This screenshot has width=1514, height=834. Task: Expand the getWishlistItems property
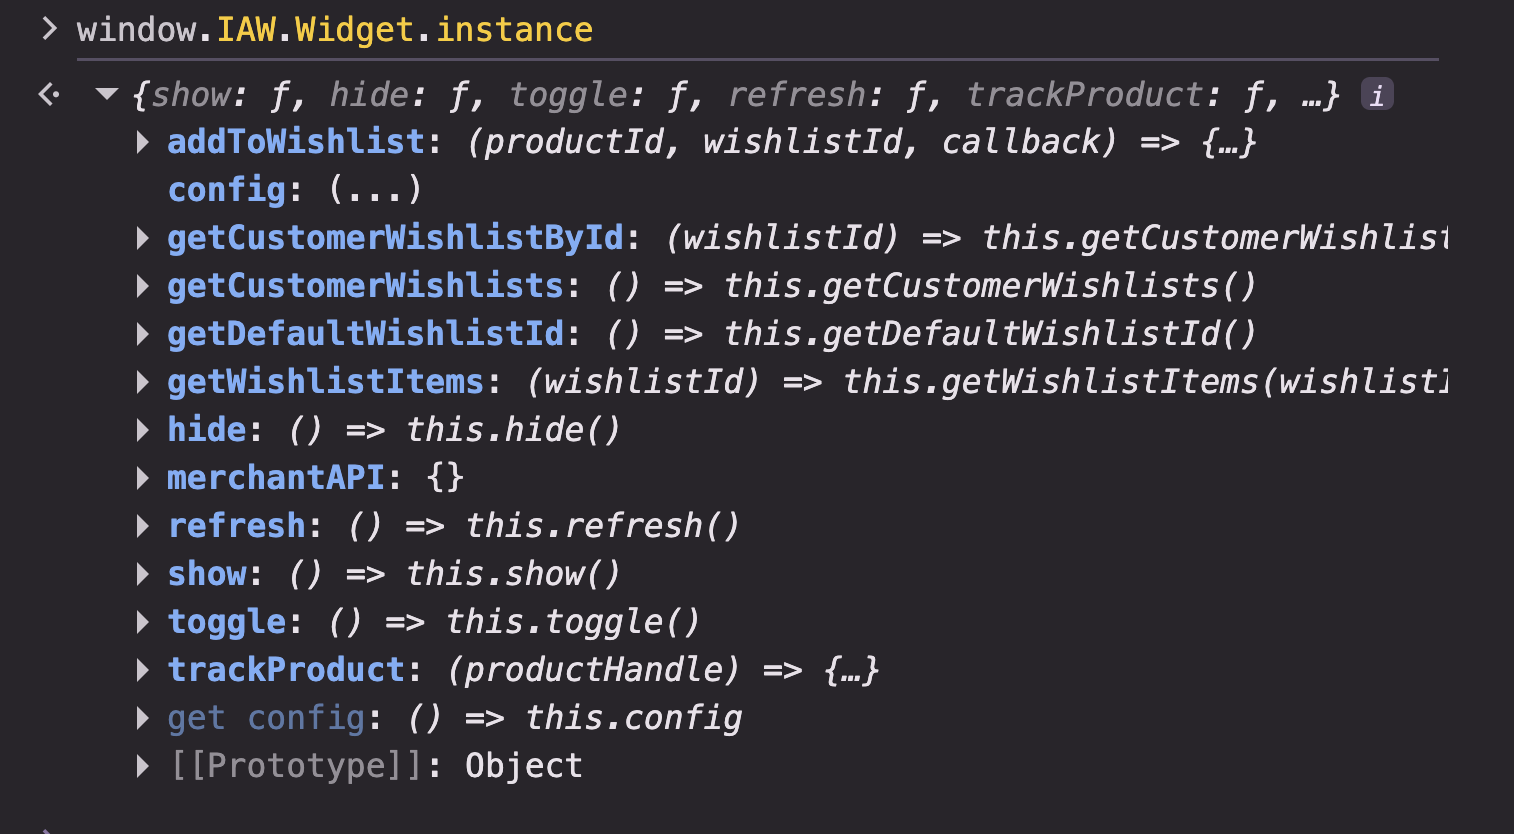pos(143,382)
